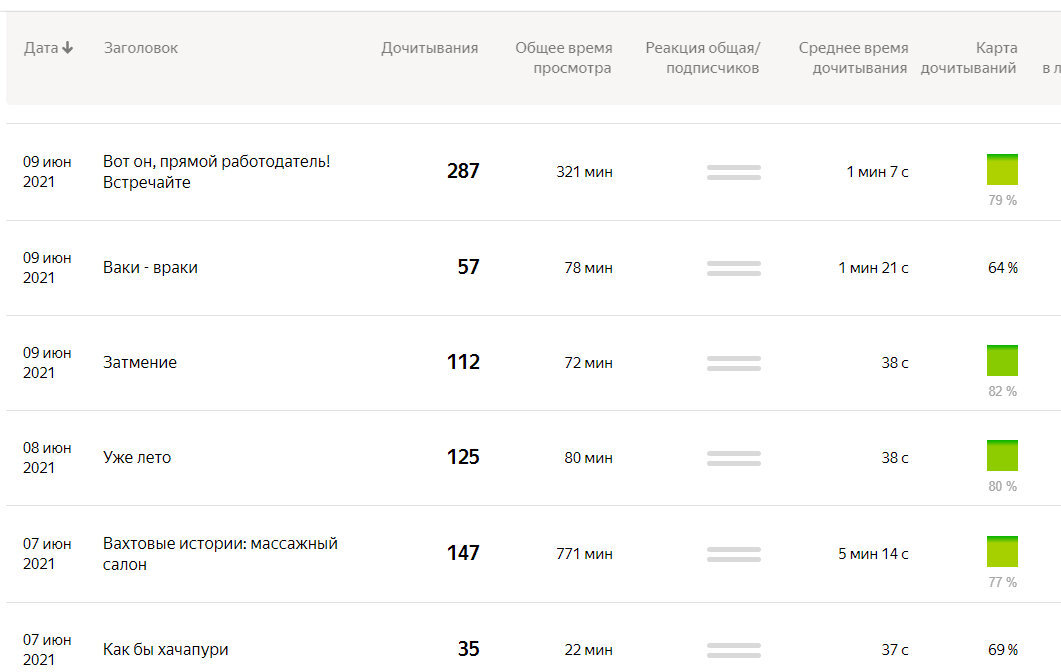The image size is (1061, 672).
Task: Click the 80 % read-through map swatch
Action: [x=1002, y=456]
